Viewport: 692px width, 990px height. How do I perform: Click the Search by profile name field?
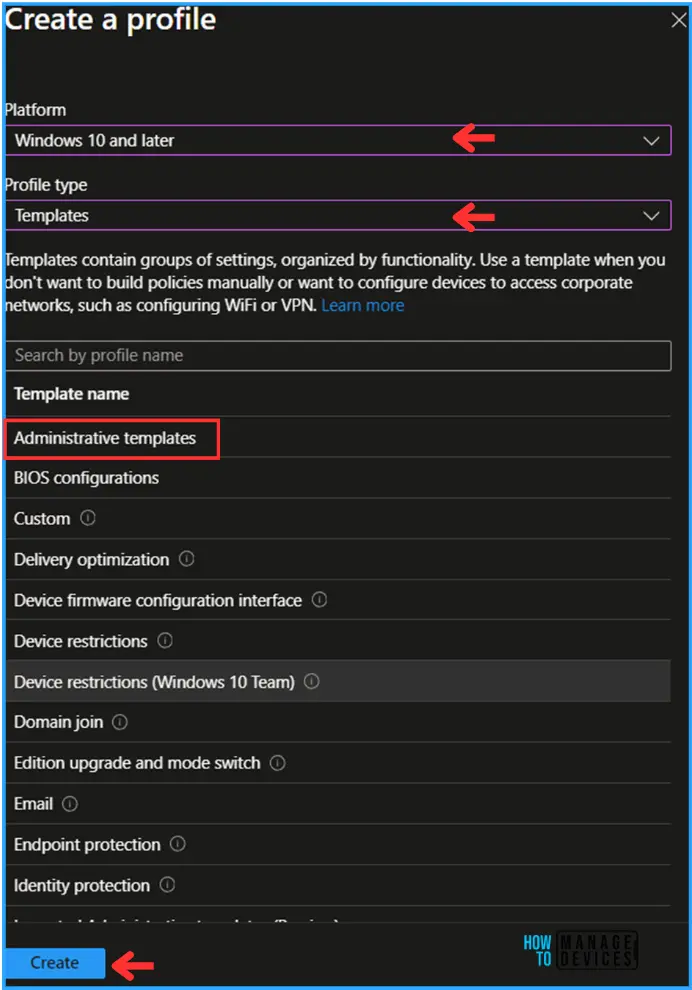(337, 356)
